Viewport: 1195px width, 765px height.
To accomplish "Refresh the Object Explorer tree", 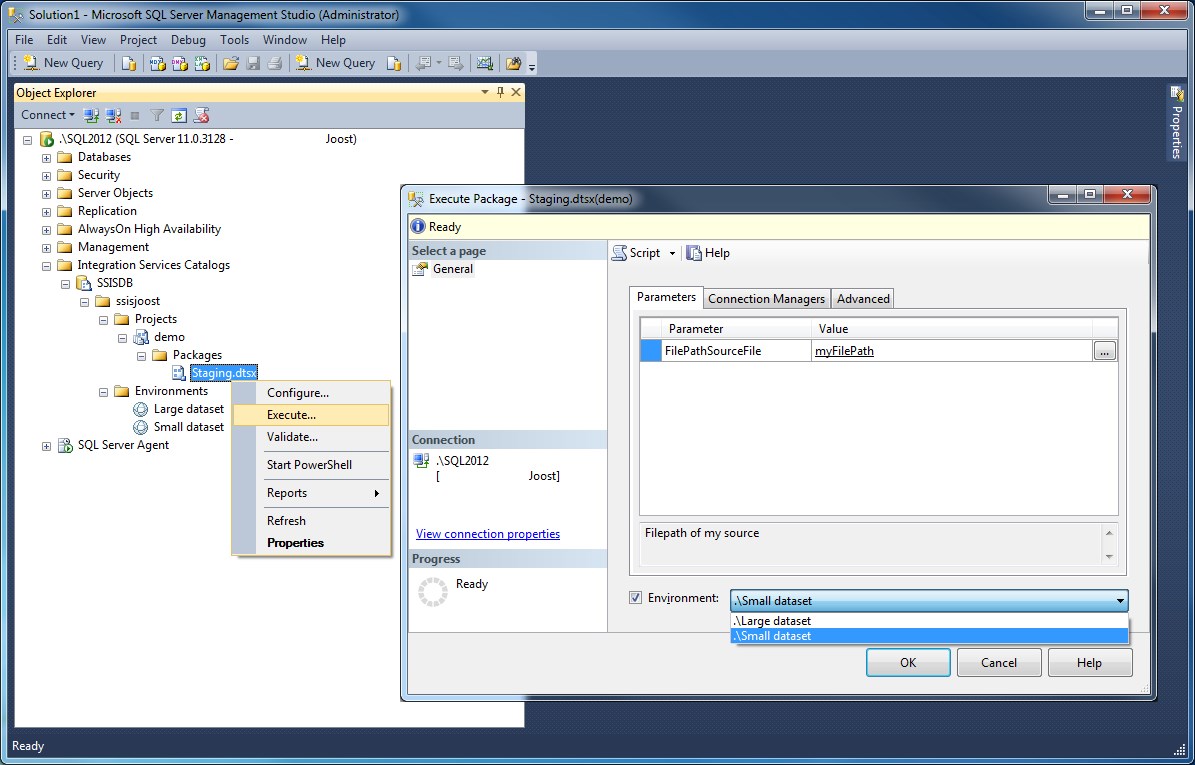I will (180, 115).
